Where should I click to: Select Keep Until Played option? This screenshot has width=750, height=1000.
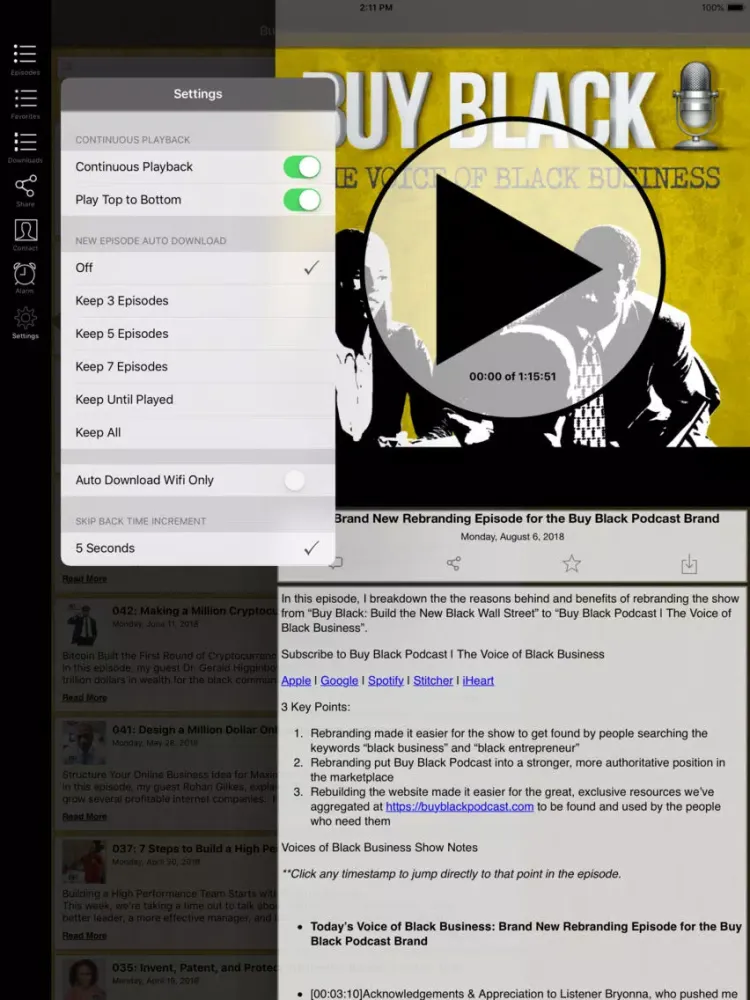198,400
